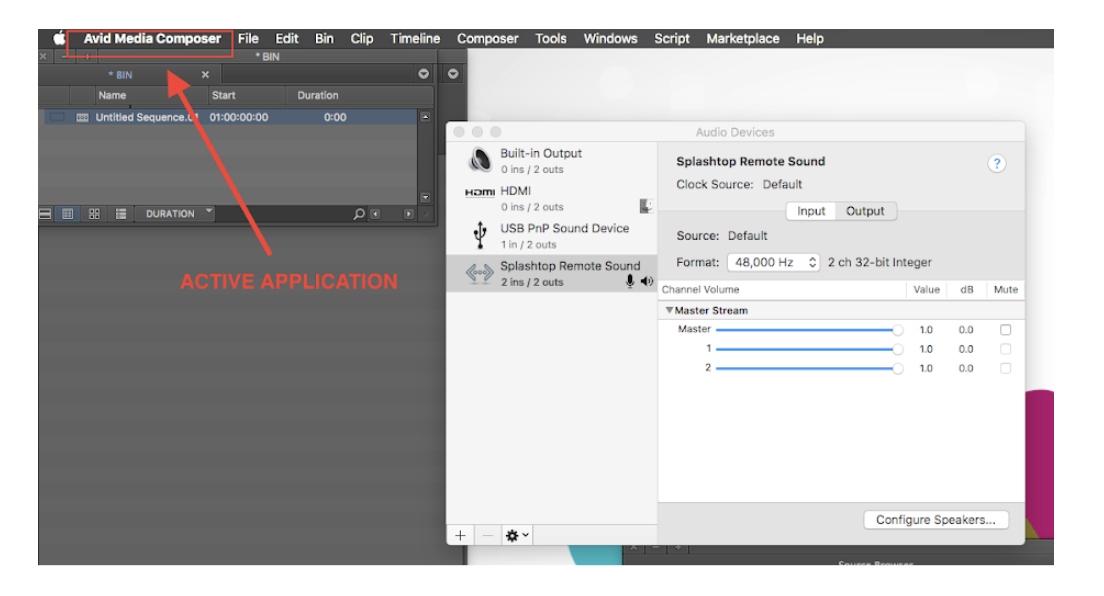Open the Script menu

(672, 39)
